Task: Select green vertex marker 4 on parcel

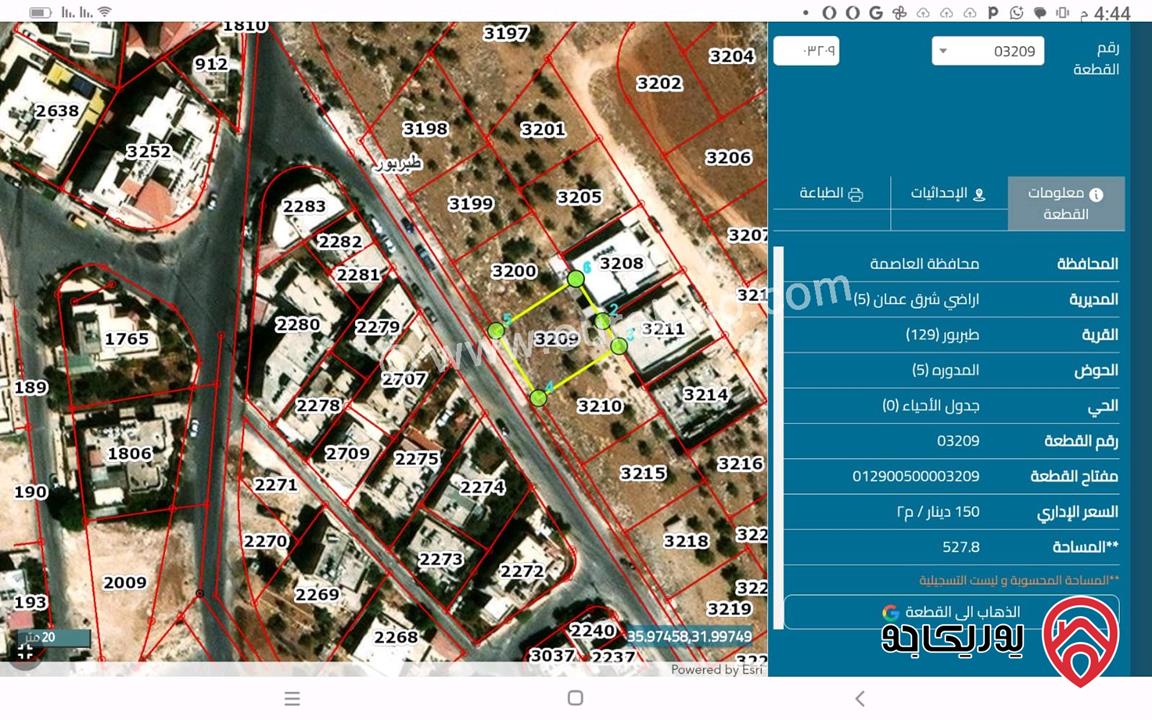Action: click(538, 397)
